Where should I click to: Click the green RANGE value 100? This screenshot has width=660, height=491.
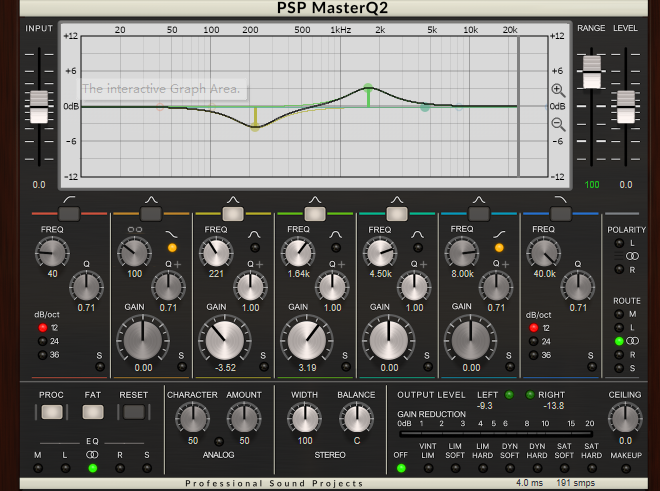pyautogui.click(x=592, y=184)
